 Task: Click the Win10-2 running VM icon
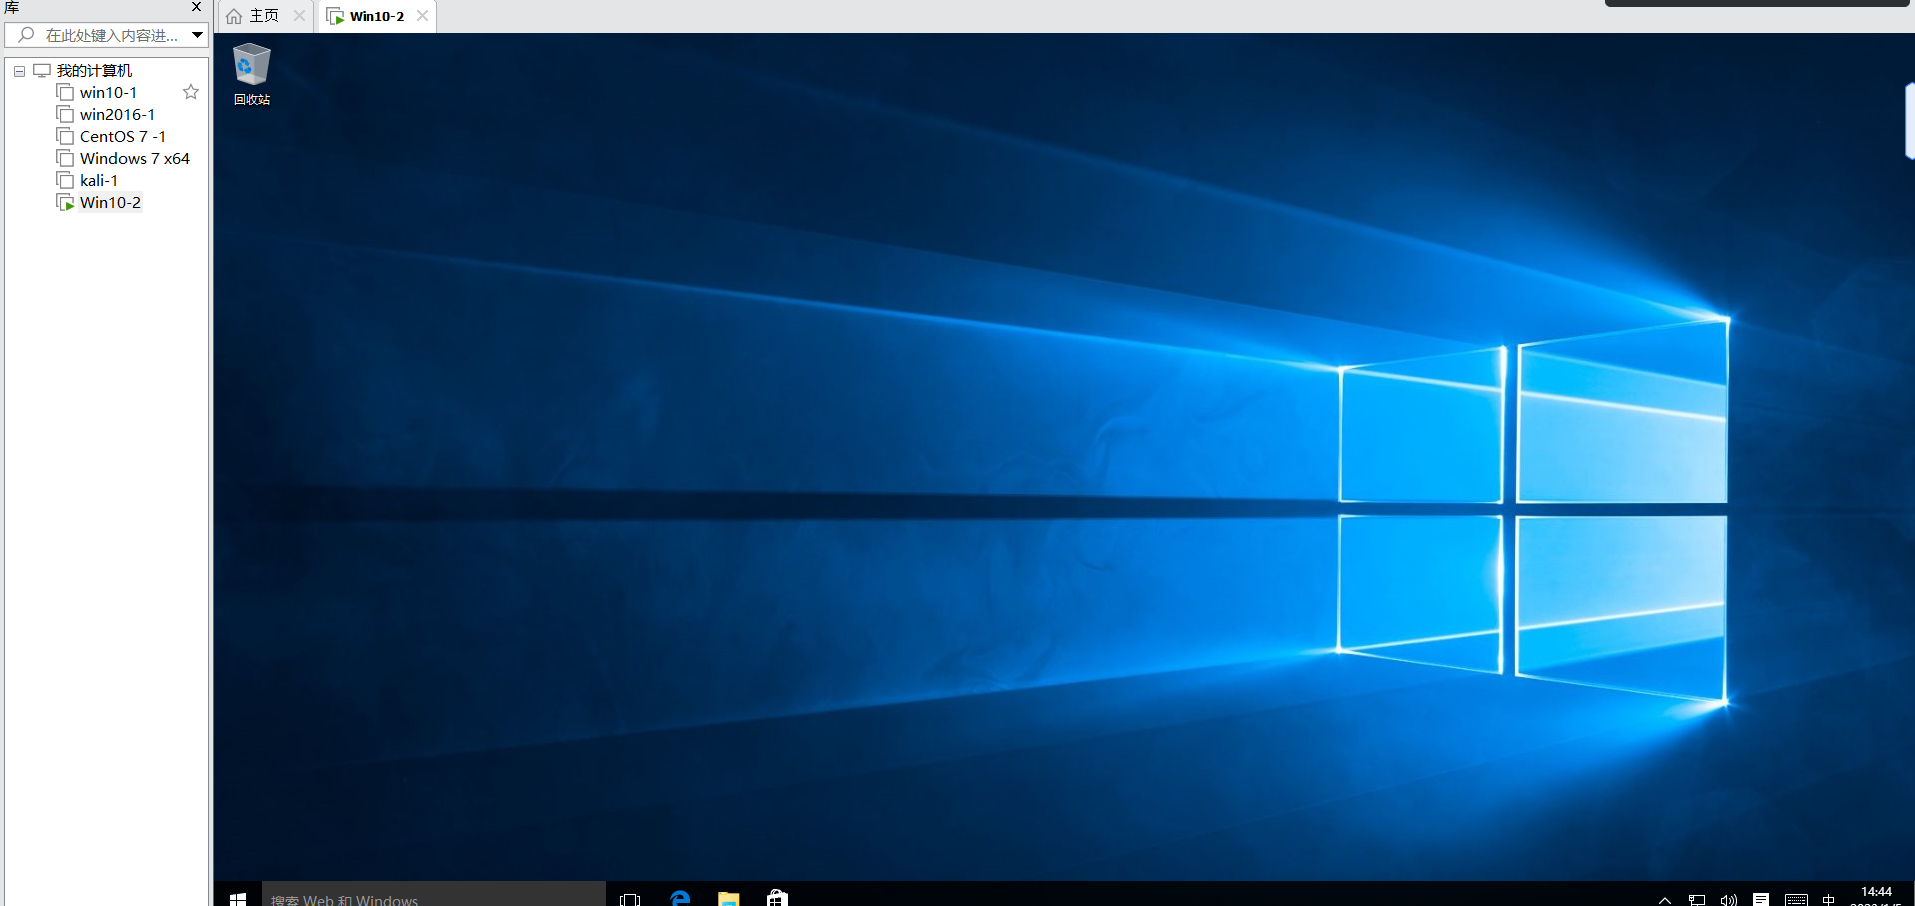point(65,202)
